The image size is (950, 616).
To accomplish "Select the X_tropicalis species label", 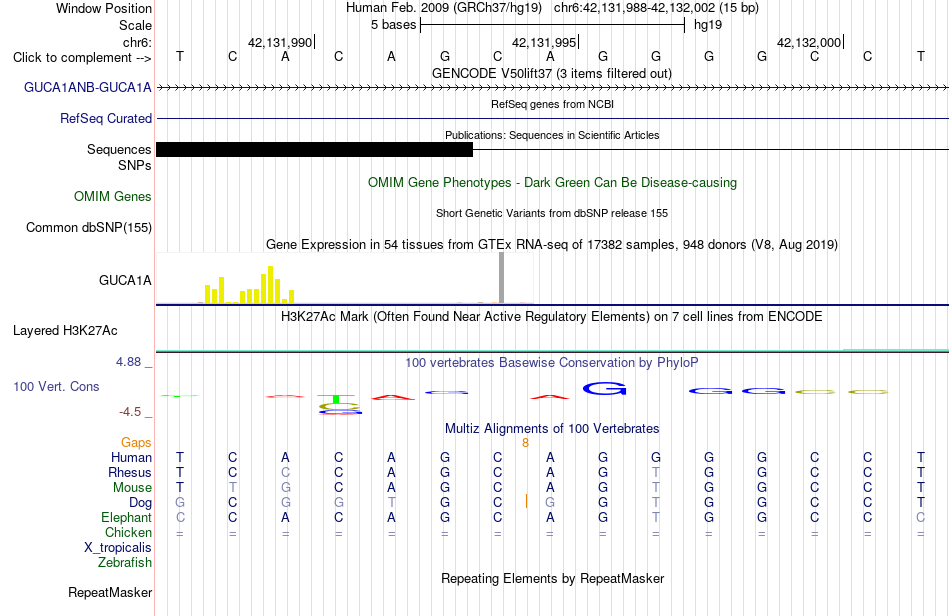I will (118, 548).
